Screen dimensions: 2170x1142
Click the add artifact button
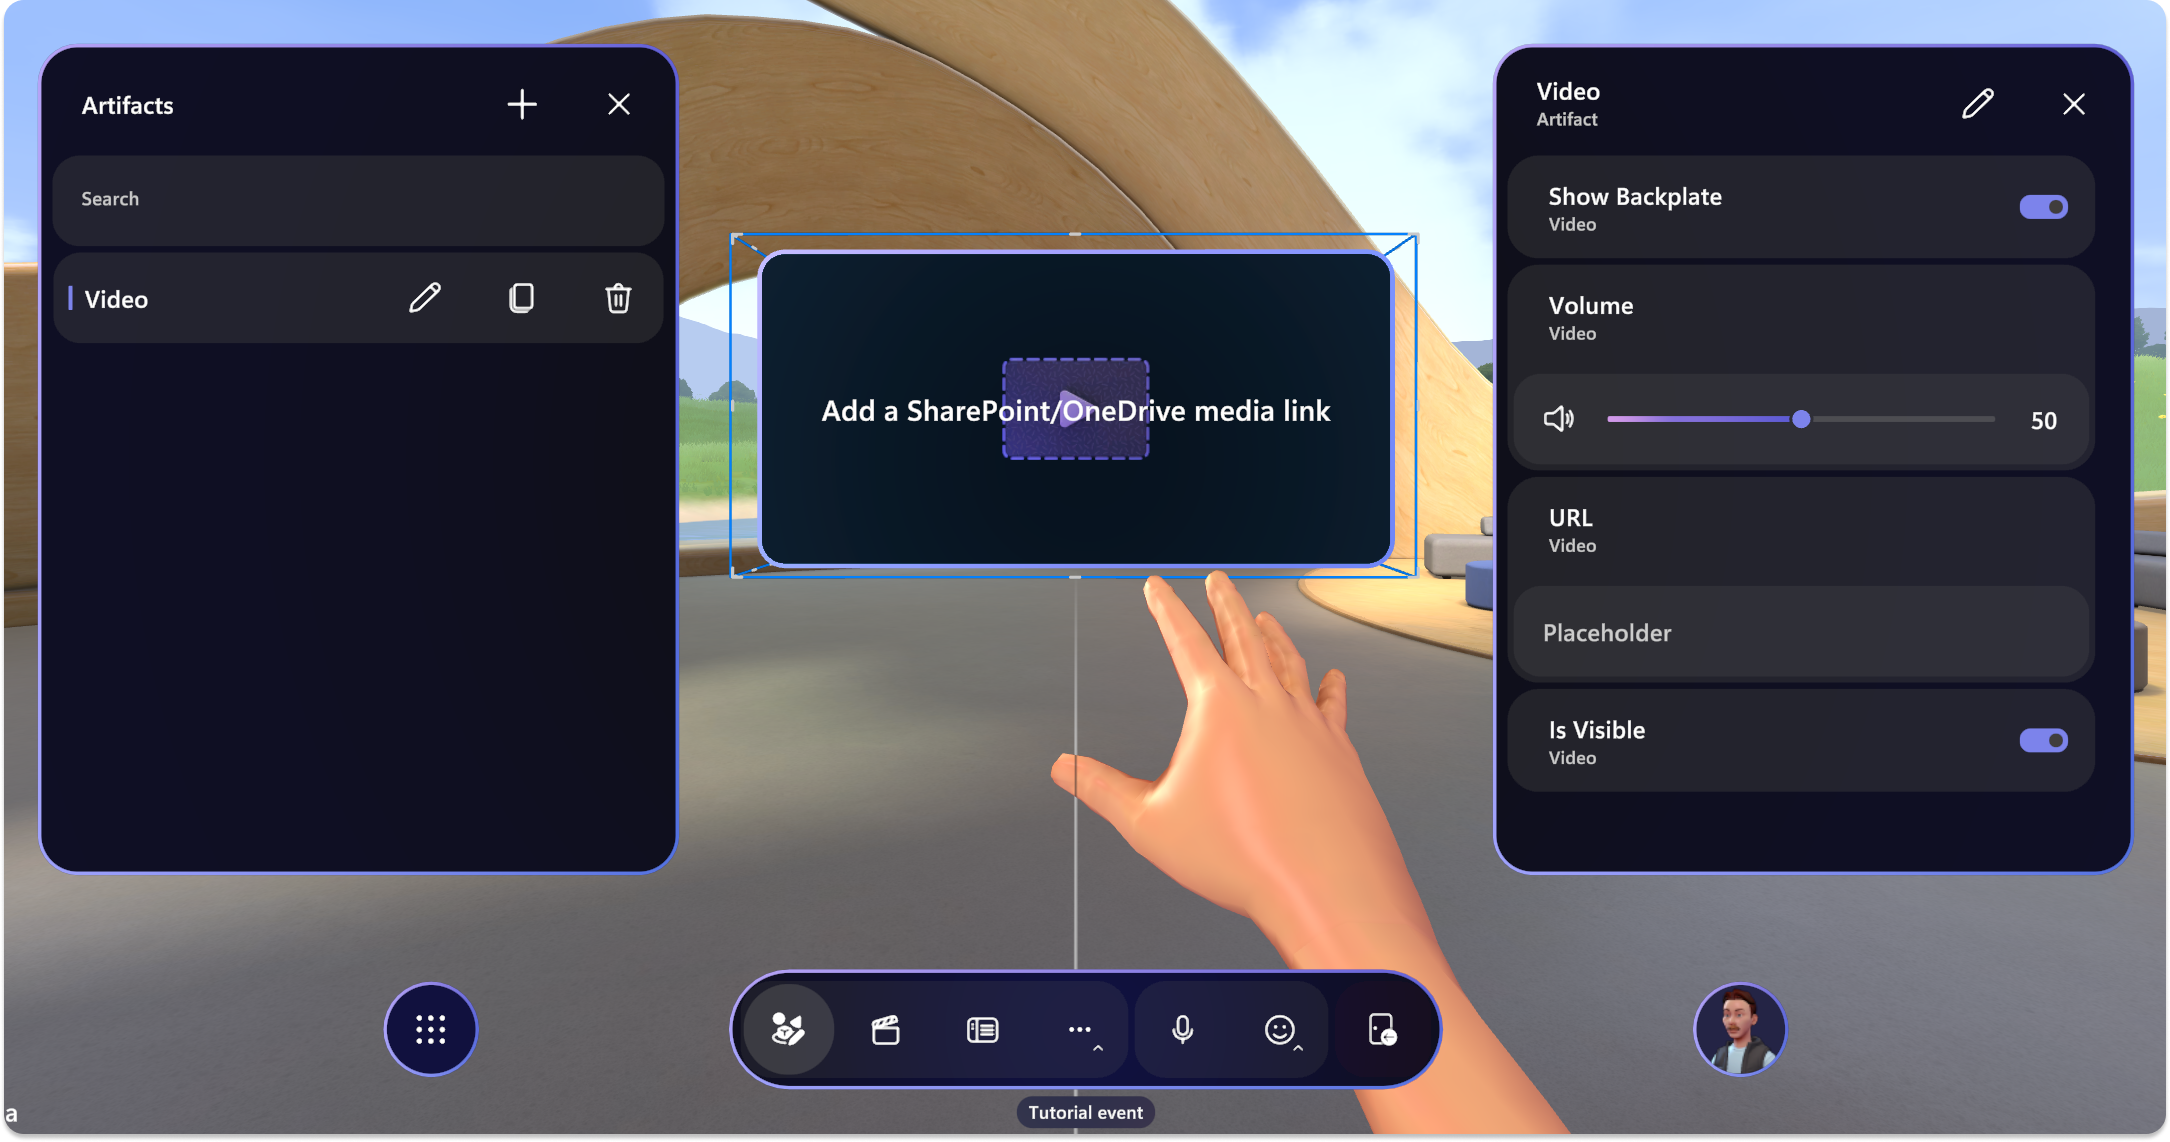521,103
